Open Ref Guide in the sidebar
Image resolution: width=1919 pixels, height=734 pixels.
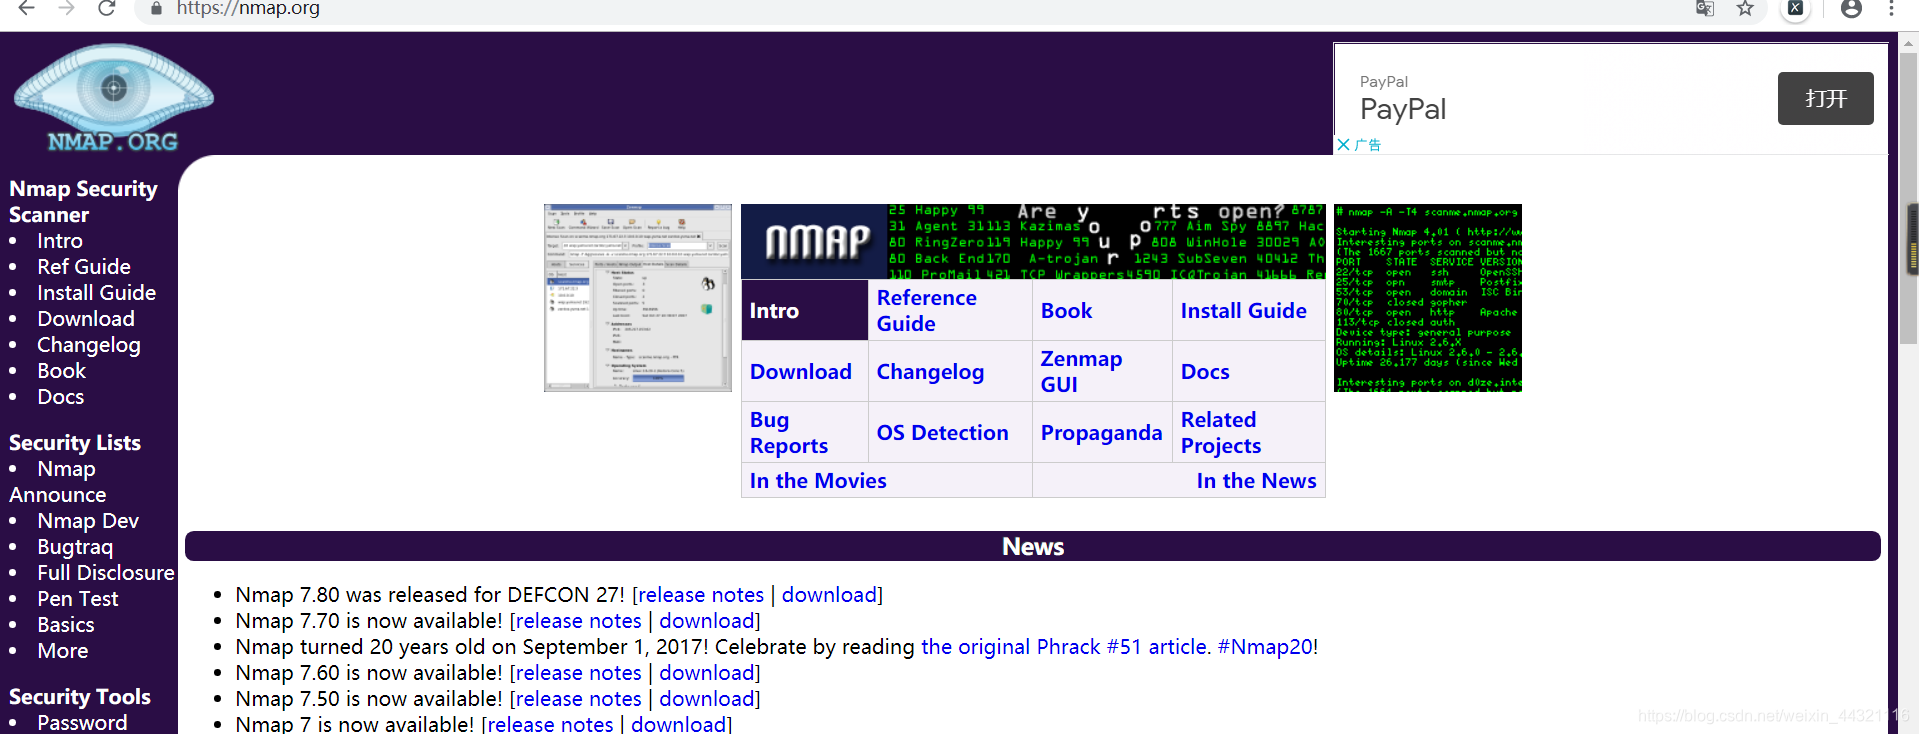tap(84, 267)
